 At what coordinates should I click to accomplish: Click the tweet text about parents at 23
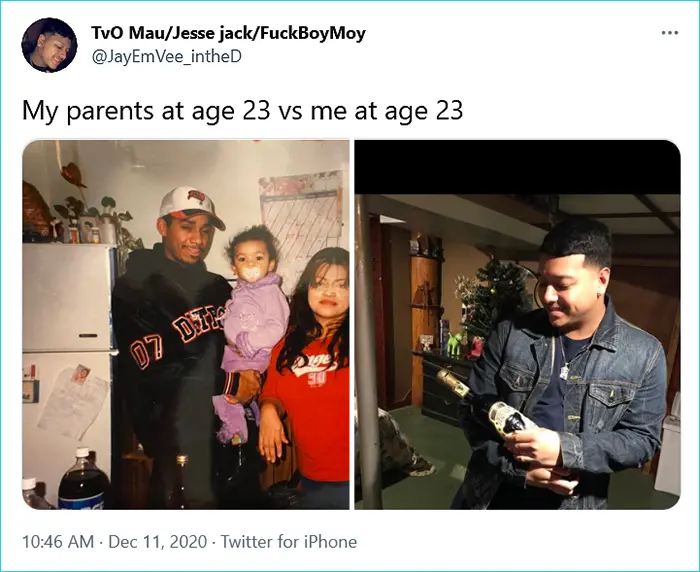coord(242,110)
